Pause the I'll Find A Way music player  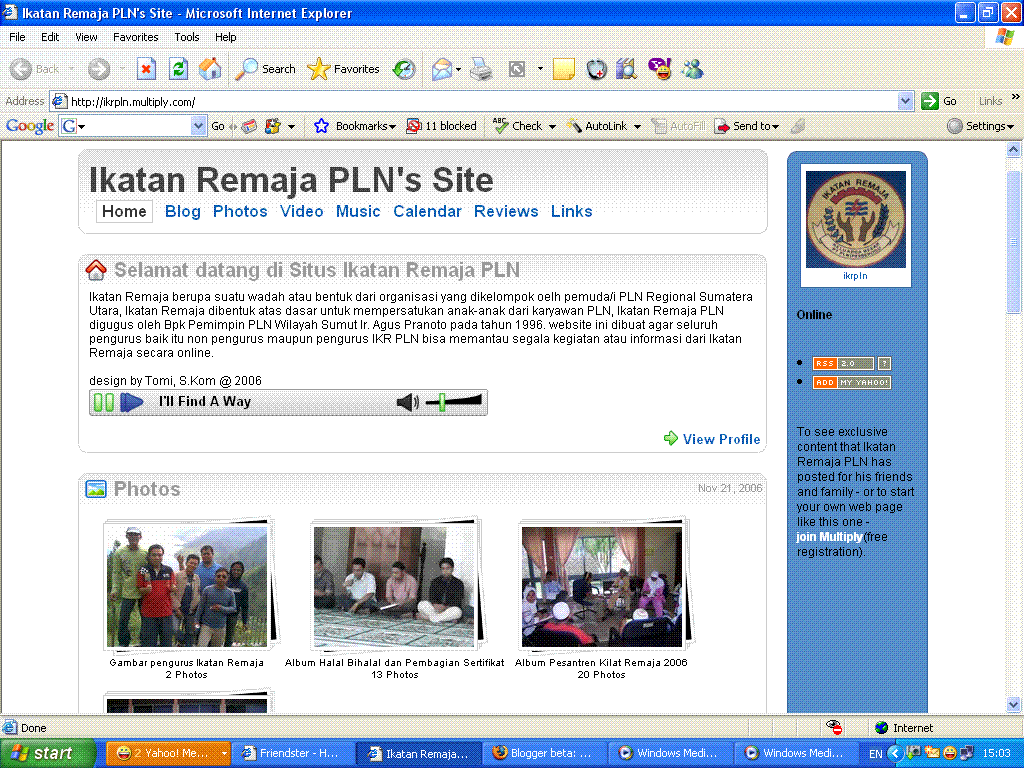(x=104, y=402)
